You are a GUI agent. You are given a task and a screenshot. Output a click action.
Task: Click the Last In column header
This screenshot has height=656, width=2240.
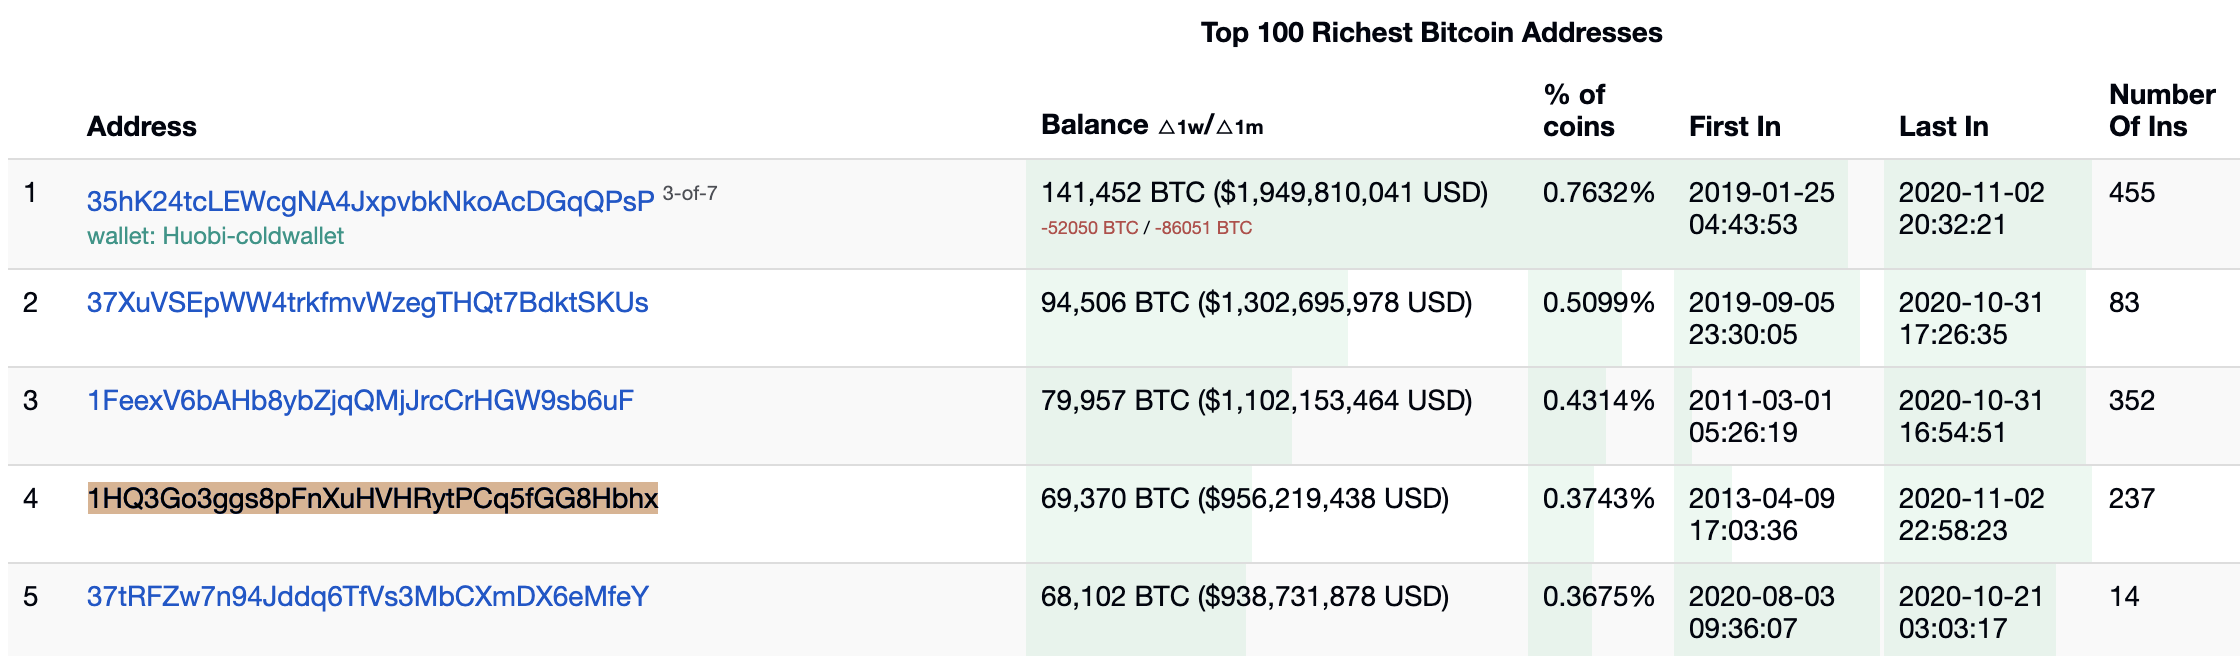click(1943, 127)
